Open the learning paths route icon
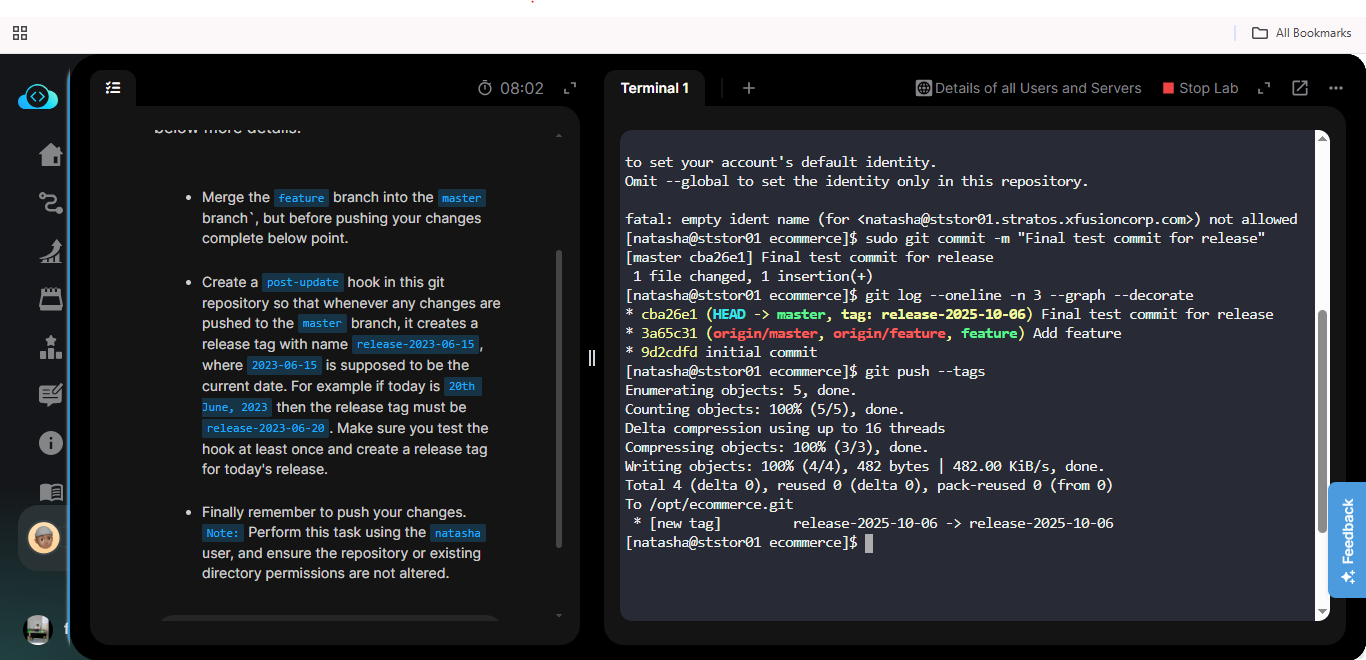 point(50,203)
